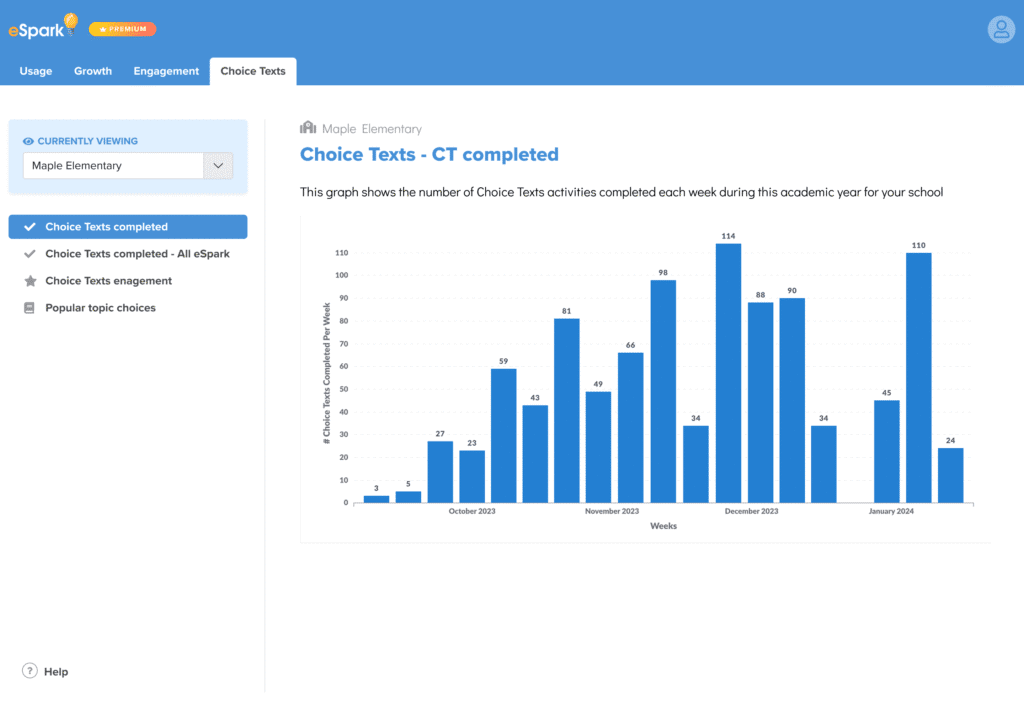
Task: Click the eye icon beside Currently Viewing
Action: [28, 142]
